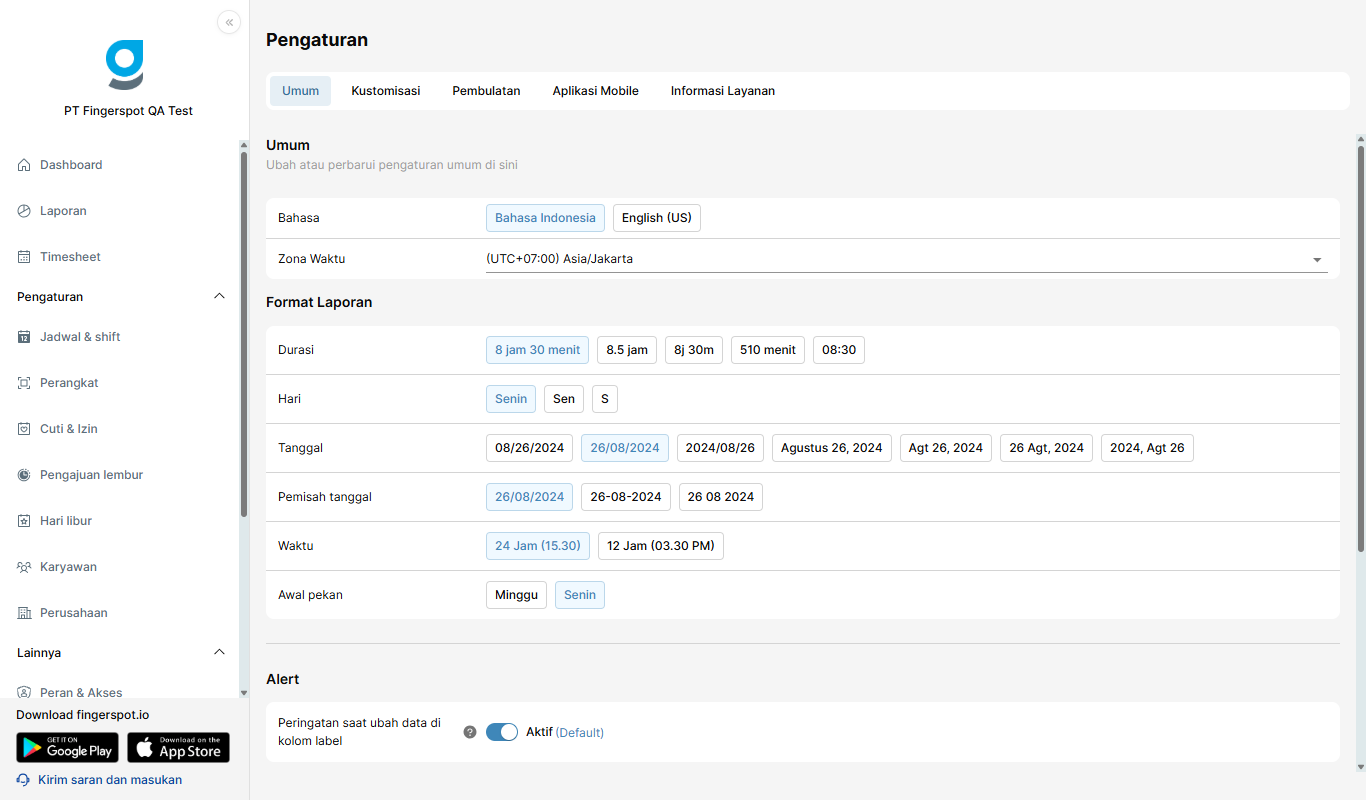This screenshot has width=1366, height=800.
Task: Open Kirim saran dan masukan link
Action: pyautogui.click(x=110, y=780)
